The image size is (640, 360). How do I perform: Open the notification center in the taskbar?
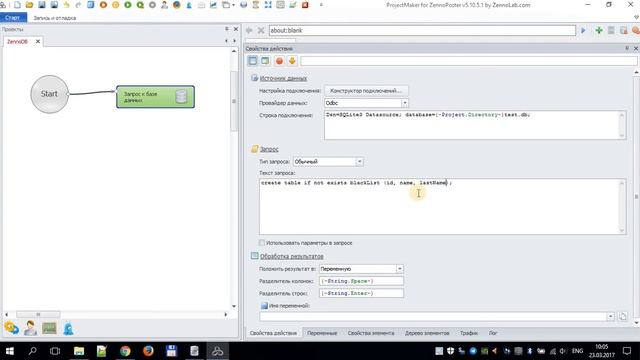(627, 351)
